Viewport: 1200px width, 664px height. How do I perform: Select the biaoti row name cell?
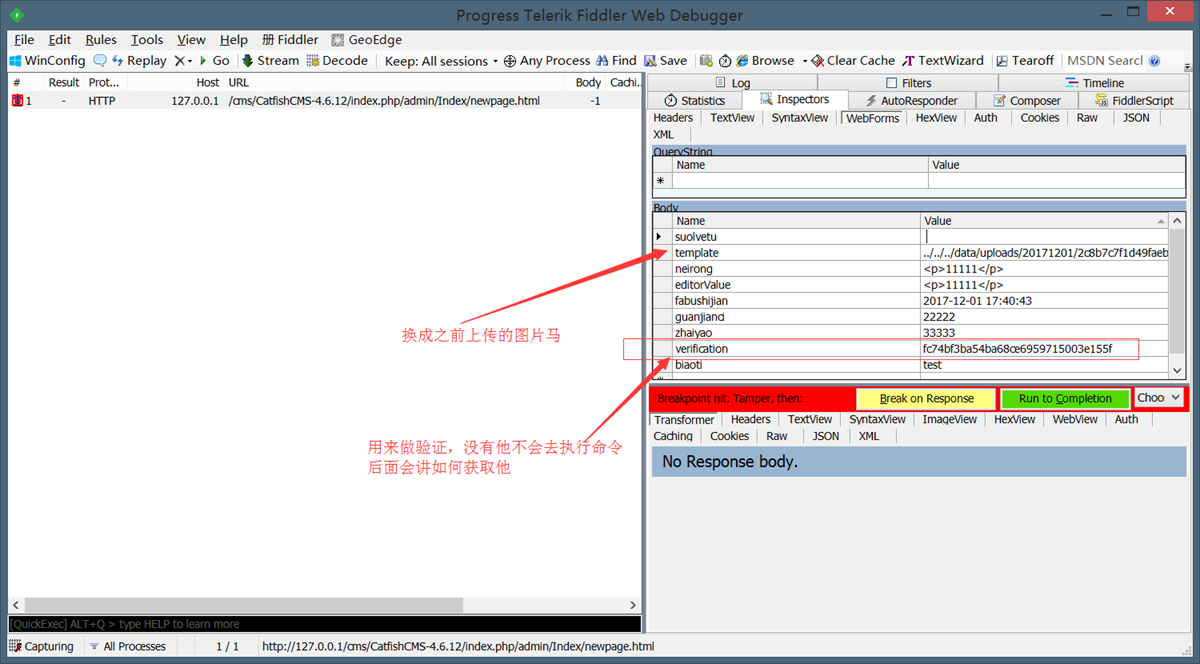(x=795, y=365)
